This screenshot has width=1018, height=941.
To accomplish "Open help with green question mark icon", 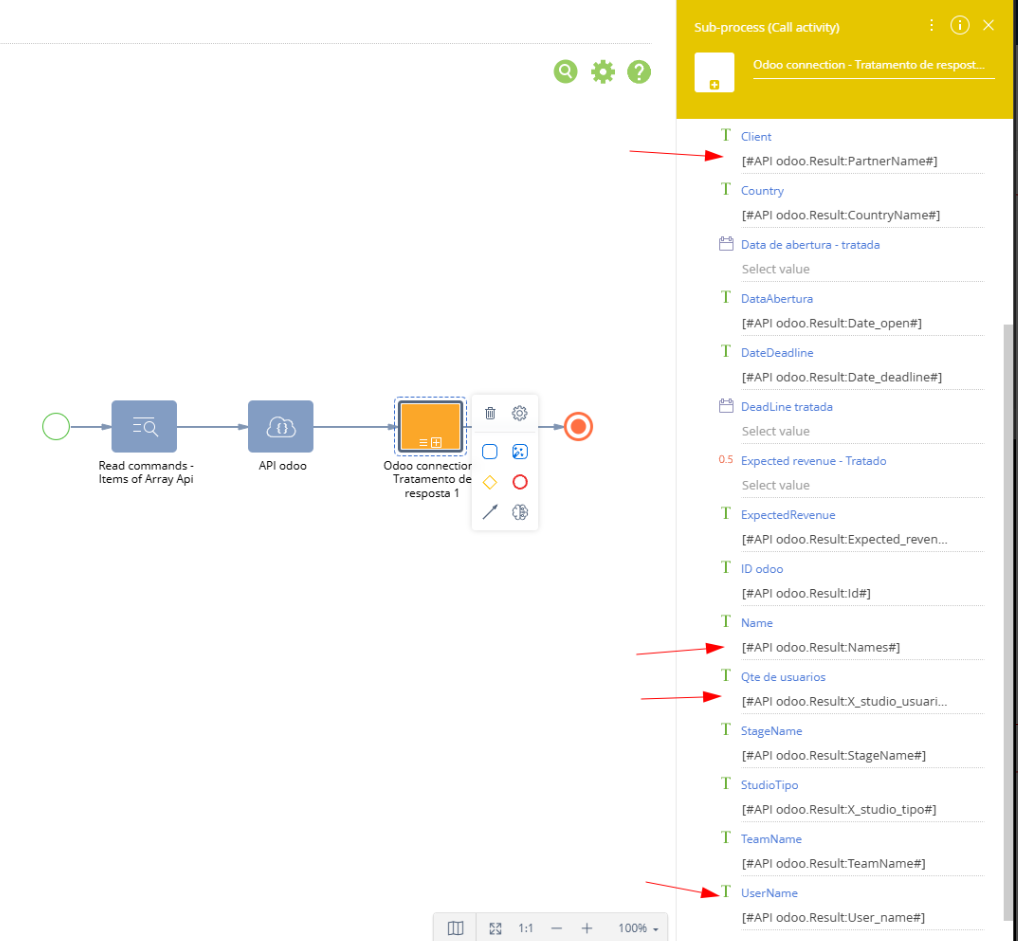I will click(x=639, y=71).
